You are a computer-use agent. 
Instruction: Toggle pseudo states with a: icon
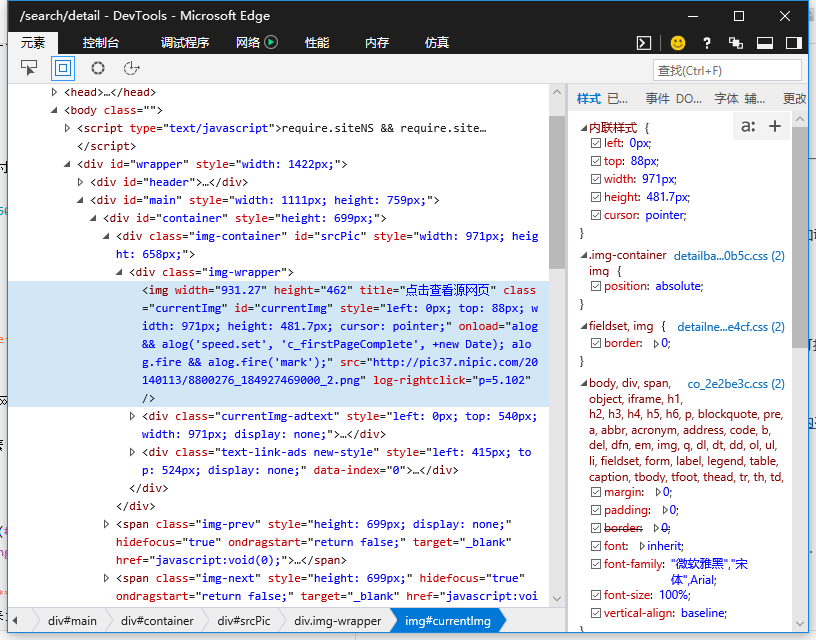747,126
